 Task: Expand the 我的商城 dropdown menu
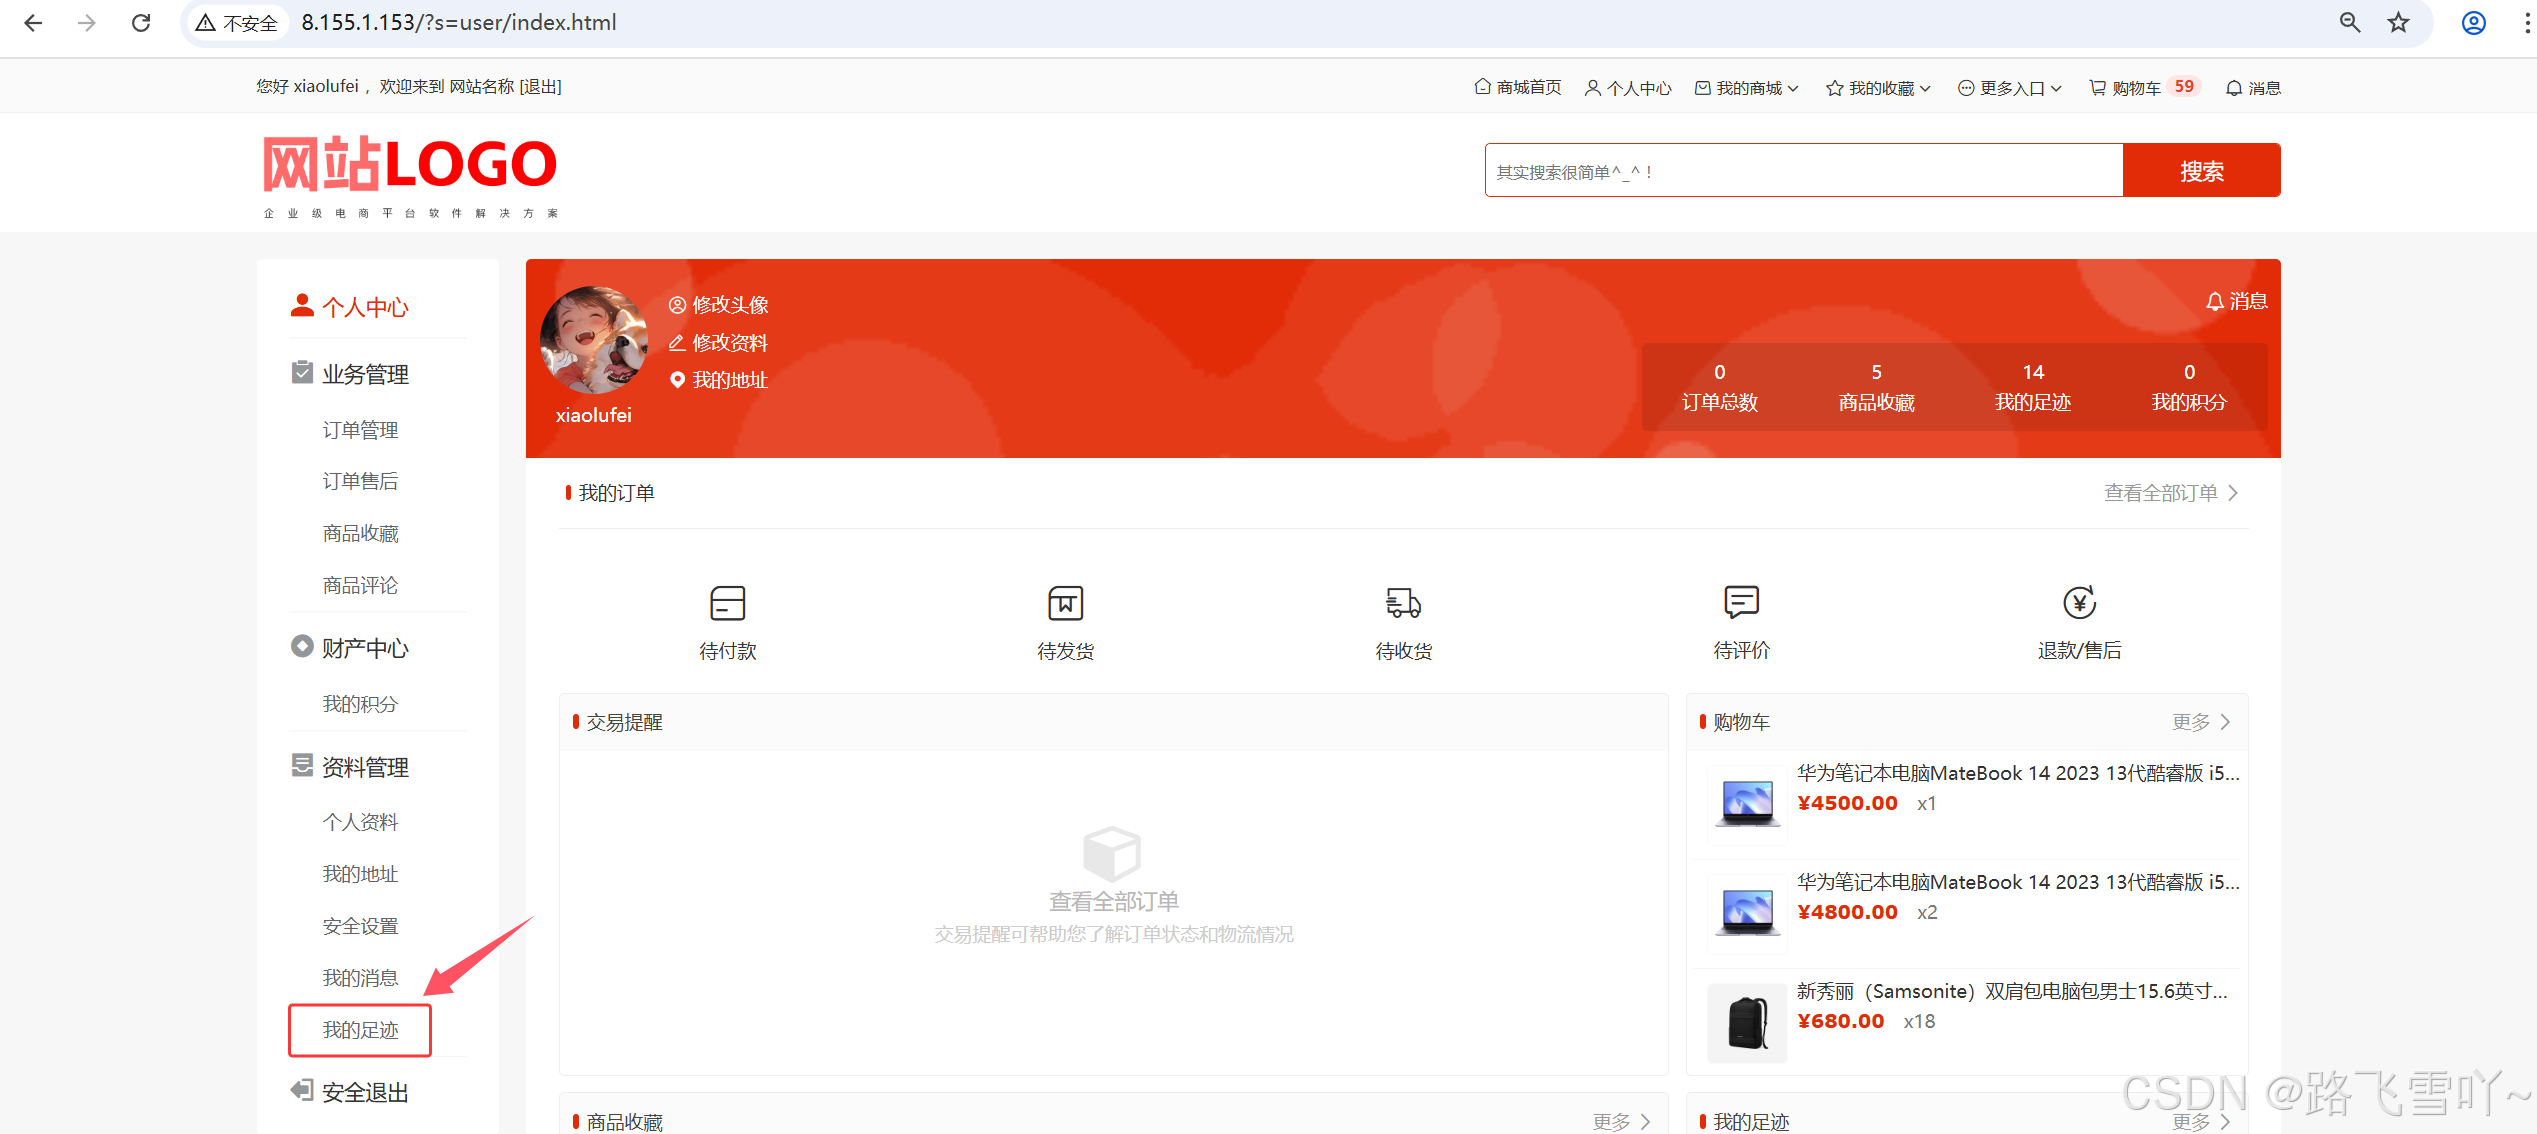click(x=1748, y=88)
